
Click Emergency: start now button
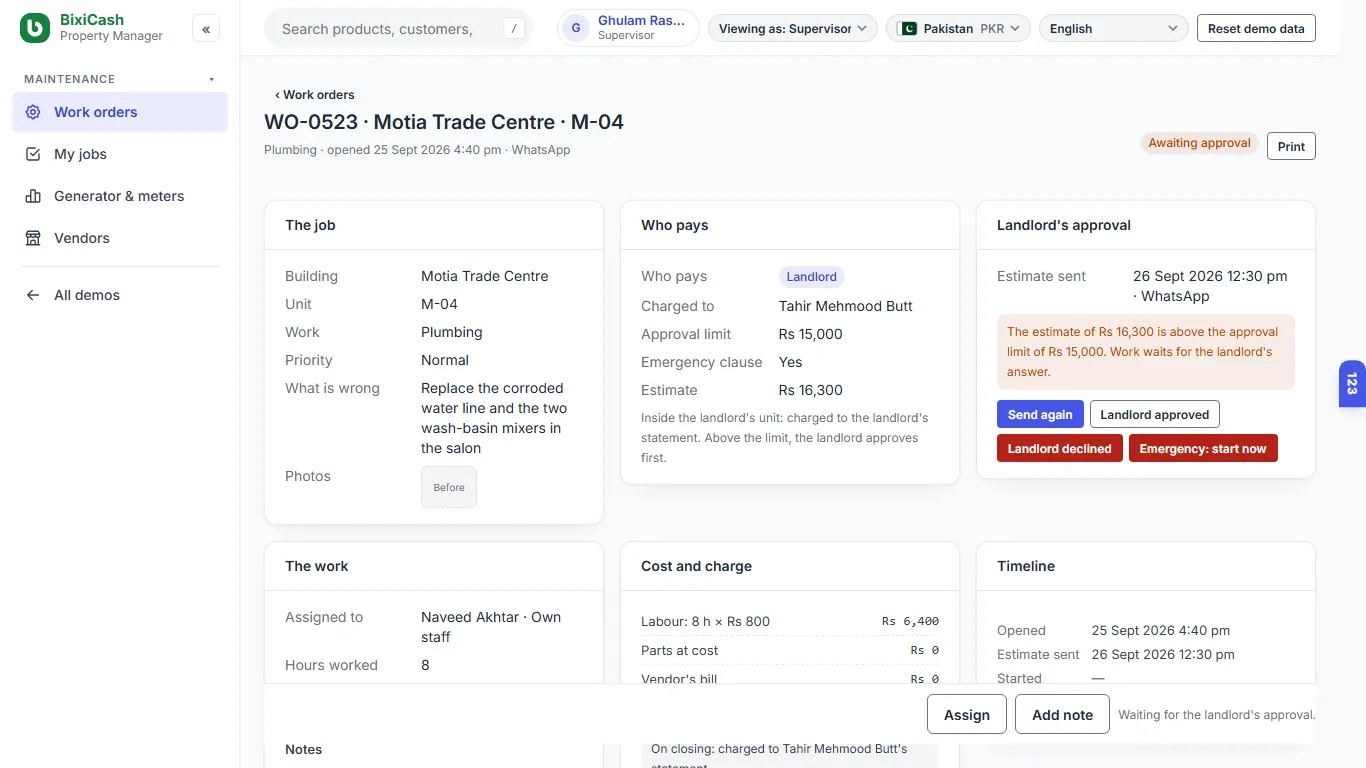(x=1203, y=448)
